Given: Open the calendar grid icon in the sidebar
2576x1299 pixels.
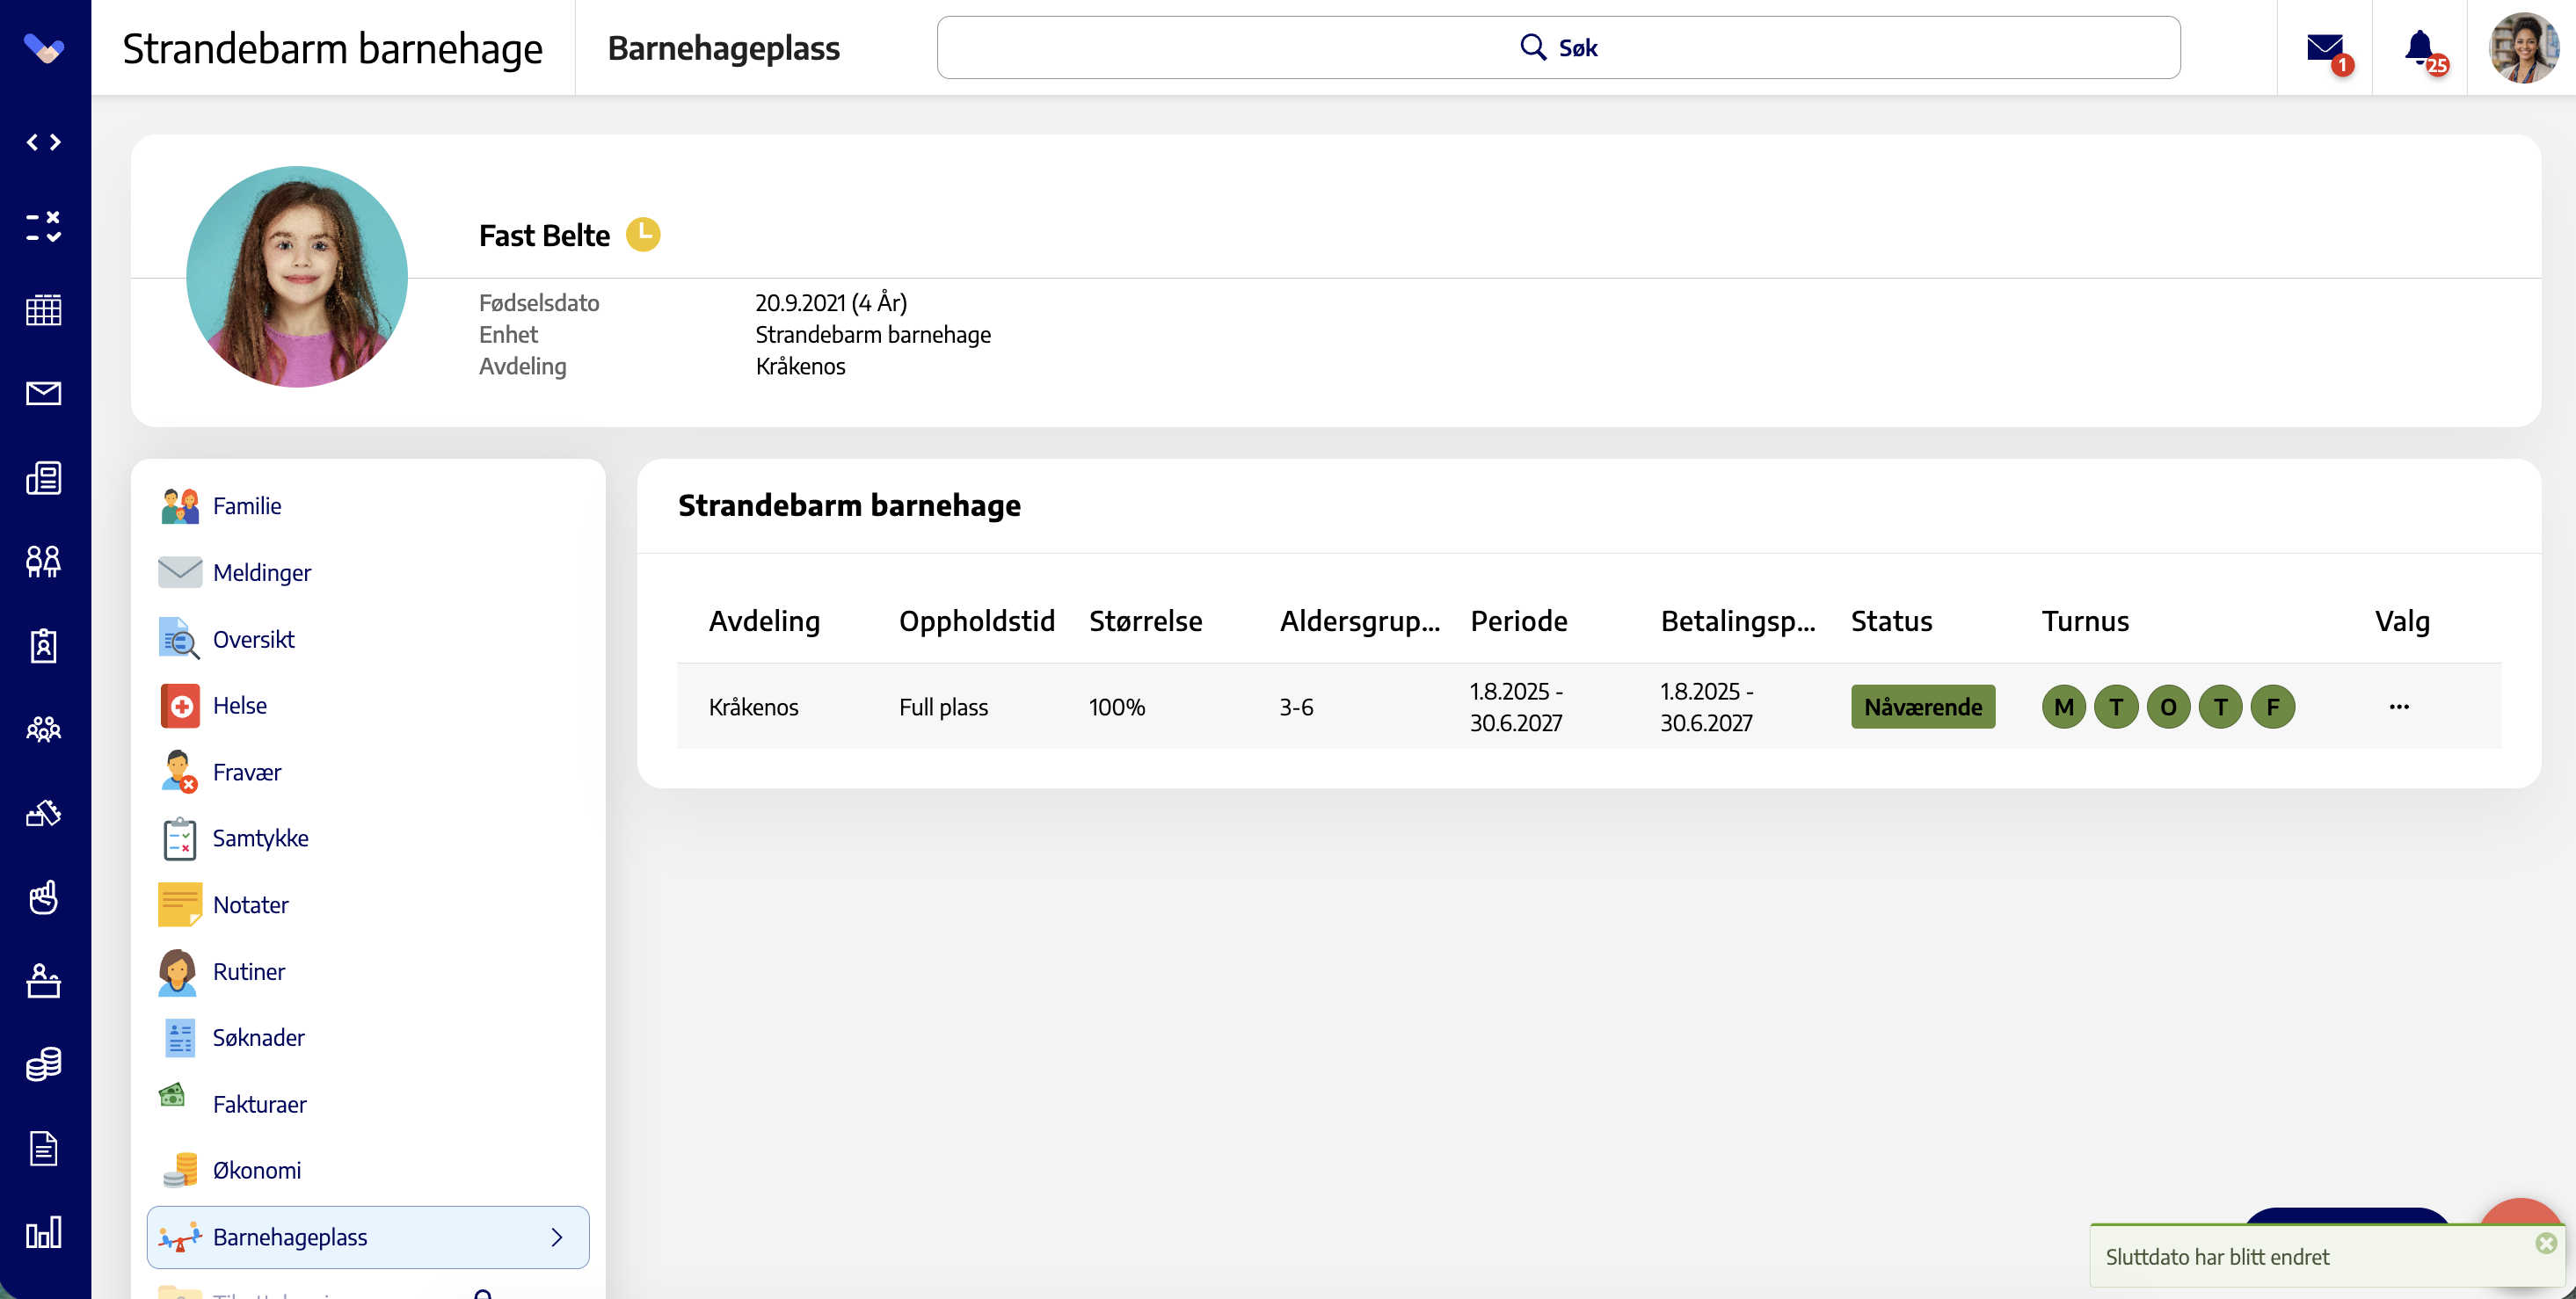Looking at the screenshot, I should (x=44, y=310).
